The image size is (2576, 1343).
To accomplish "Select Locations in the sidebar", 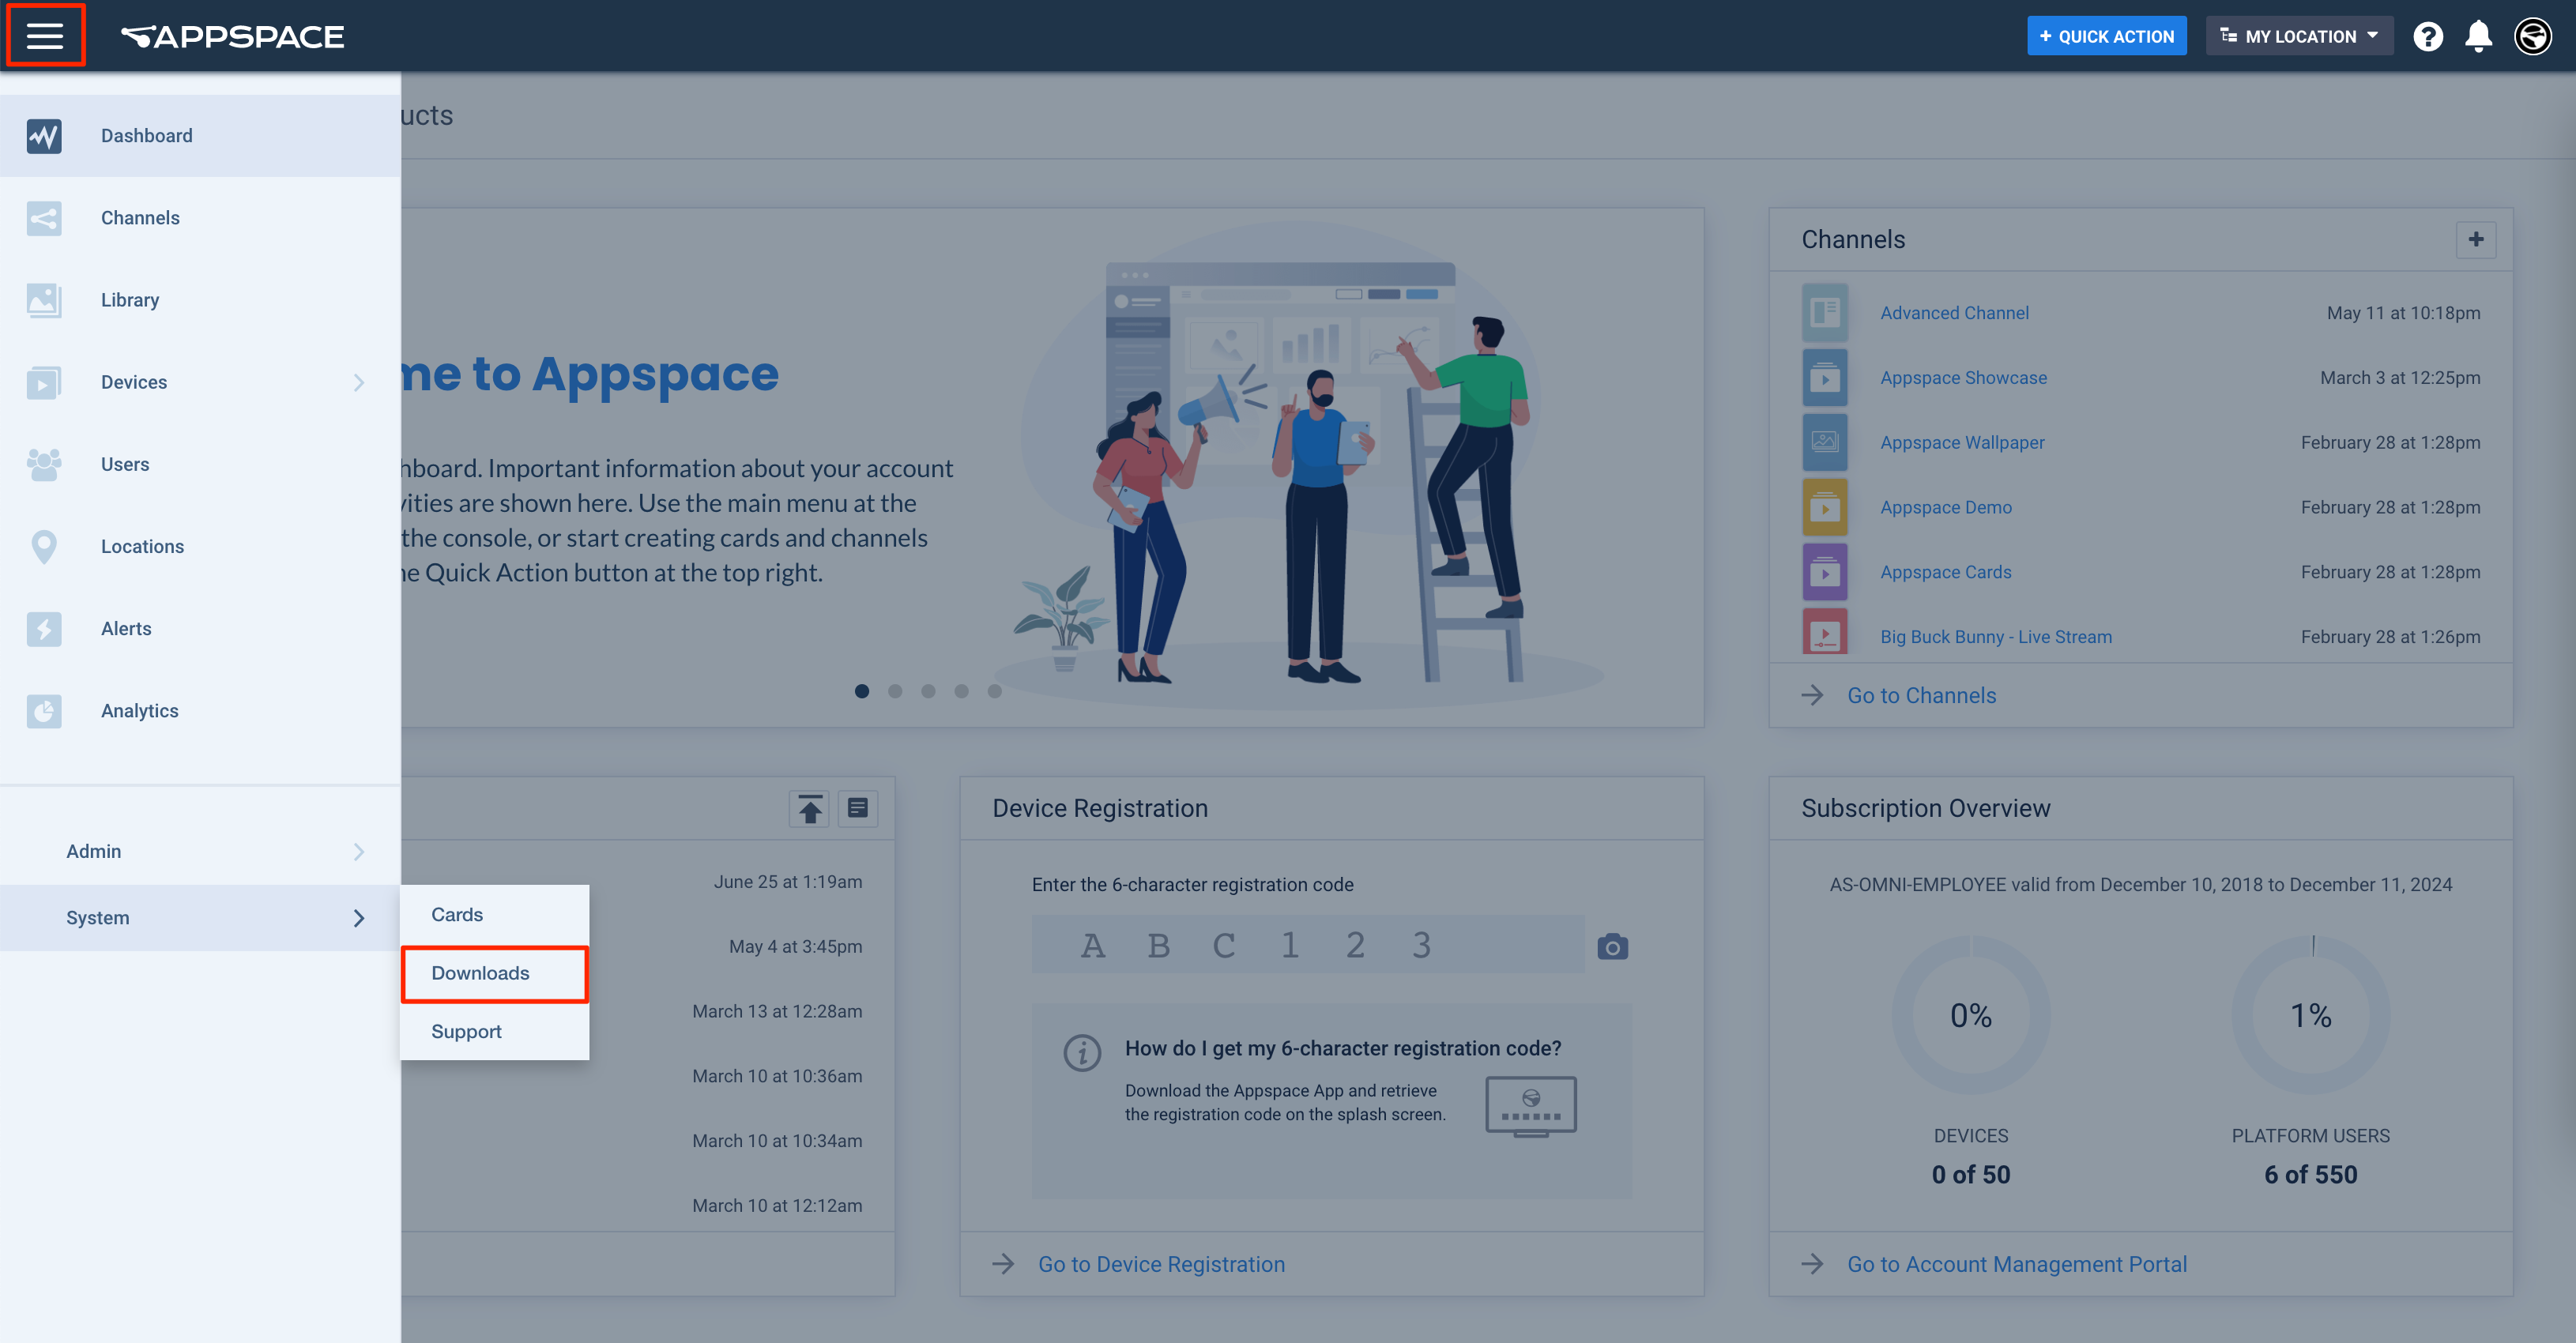I will click(x=200, y=546).
